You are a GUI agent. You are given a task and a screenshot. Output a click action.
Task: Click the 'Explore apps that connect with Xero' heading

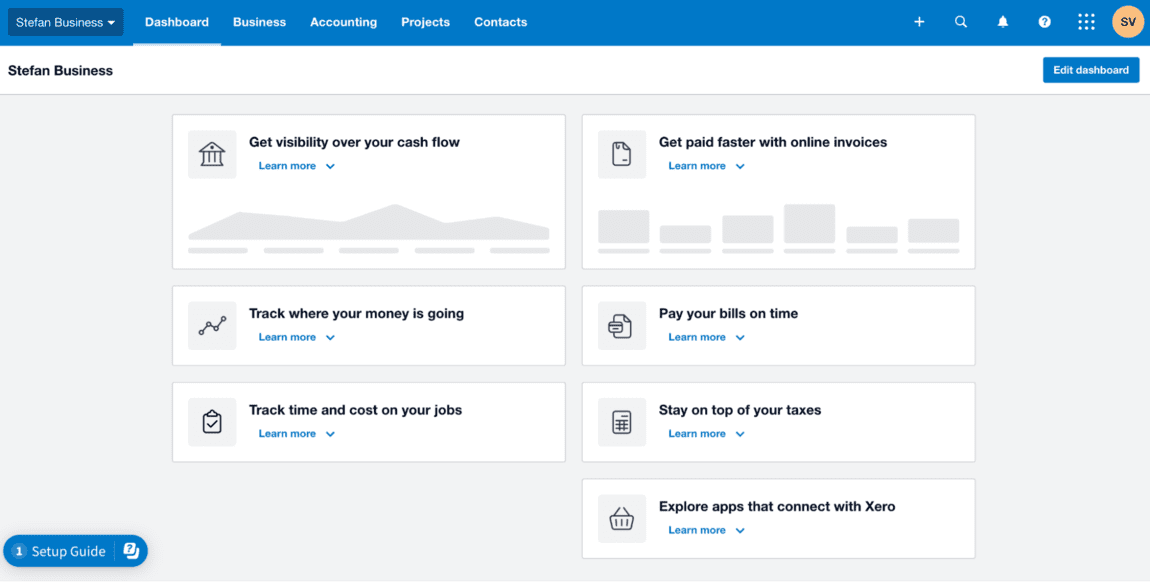pyautogui.click(x=777, y=507)
